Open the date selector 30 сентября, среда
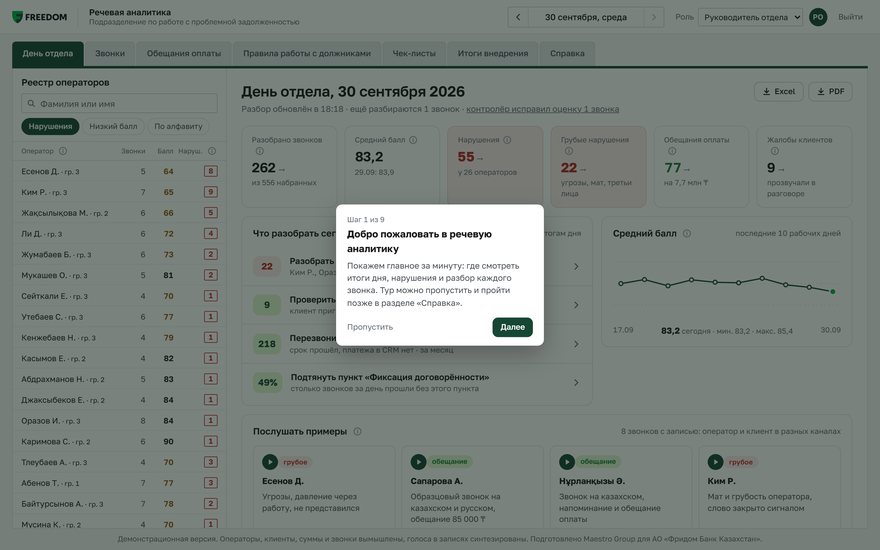The height and width of the screenshot is (550, 880). pyautogui.click(x=586, y=17)
